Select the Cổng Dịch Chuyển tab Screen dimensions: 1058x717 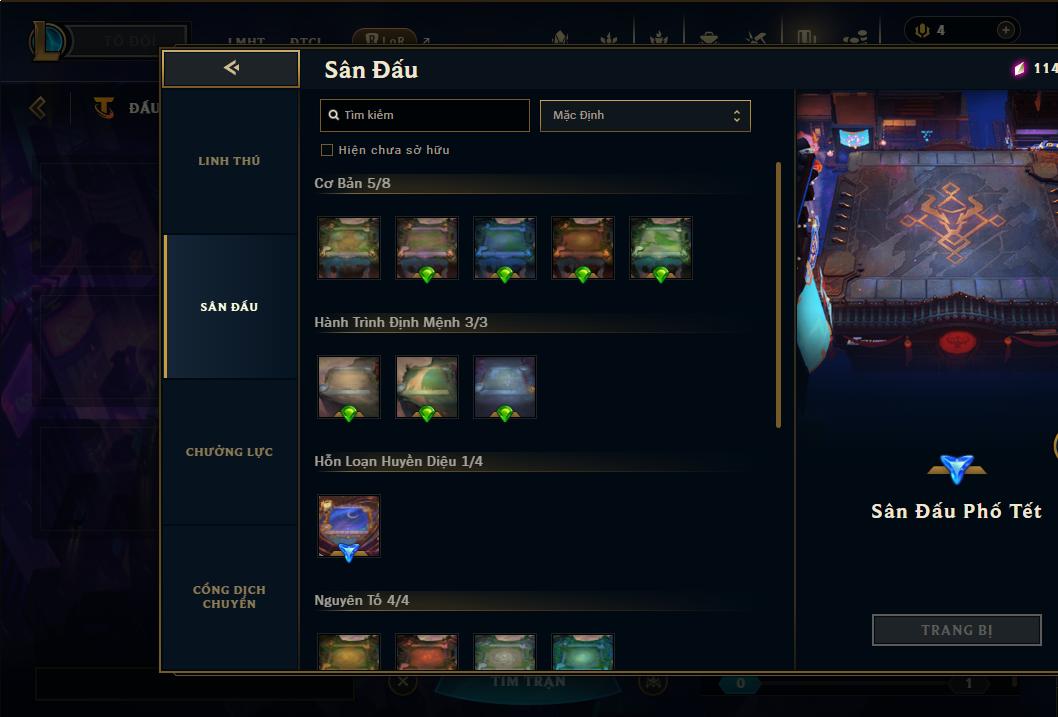[x=229, y=597]
